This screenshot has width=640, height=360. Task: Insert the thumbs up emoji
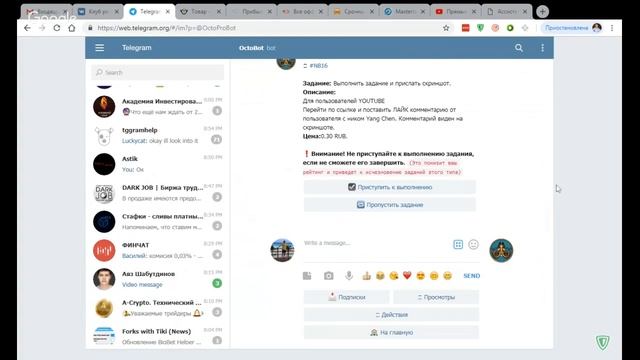click(x=367, y=276)
